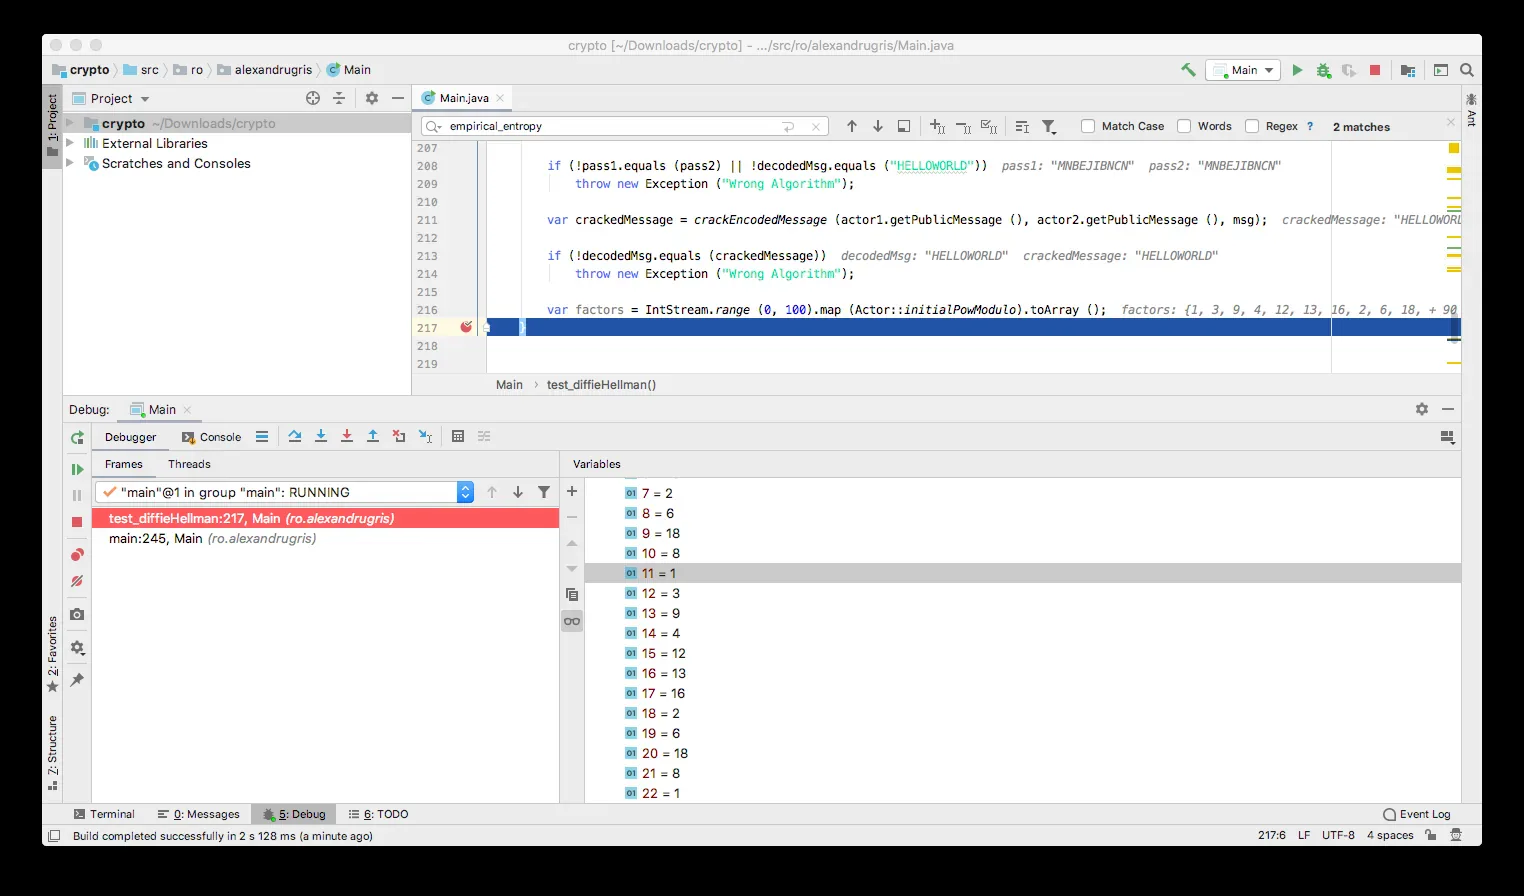Image resolution: width=1524 pixels, height=896 pixels.
Task: Open View Breakpoints icon in debug sidebar
Action: pyautogui.click(x=77, y=554)
